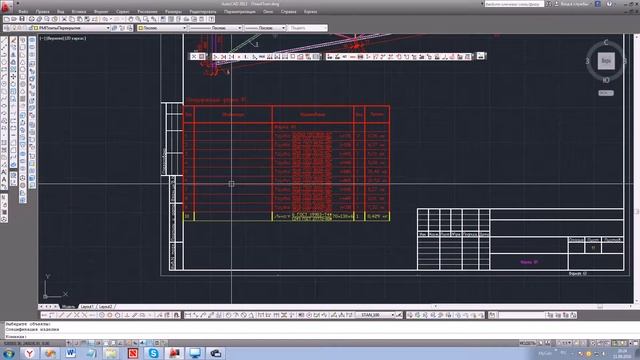Open Yandex browser from the taskbar
The width and height of the screenshot is (640, 360).
click(x=29, y=353)
